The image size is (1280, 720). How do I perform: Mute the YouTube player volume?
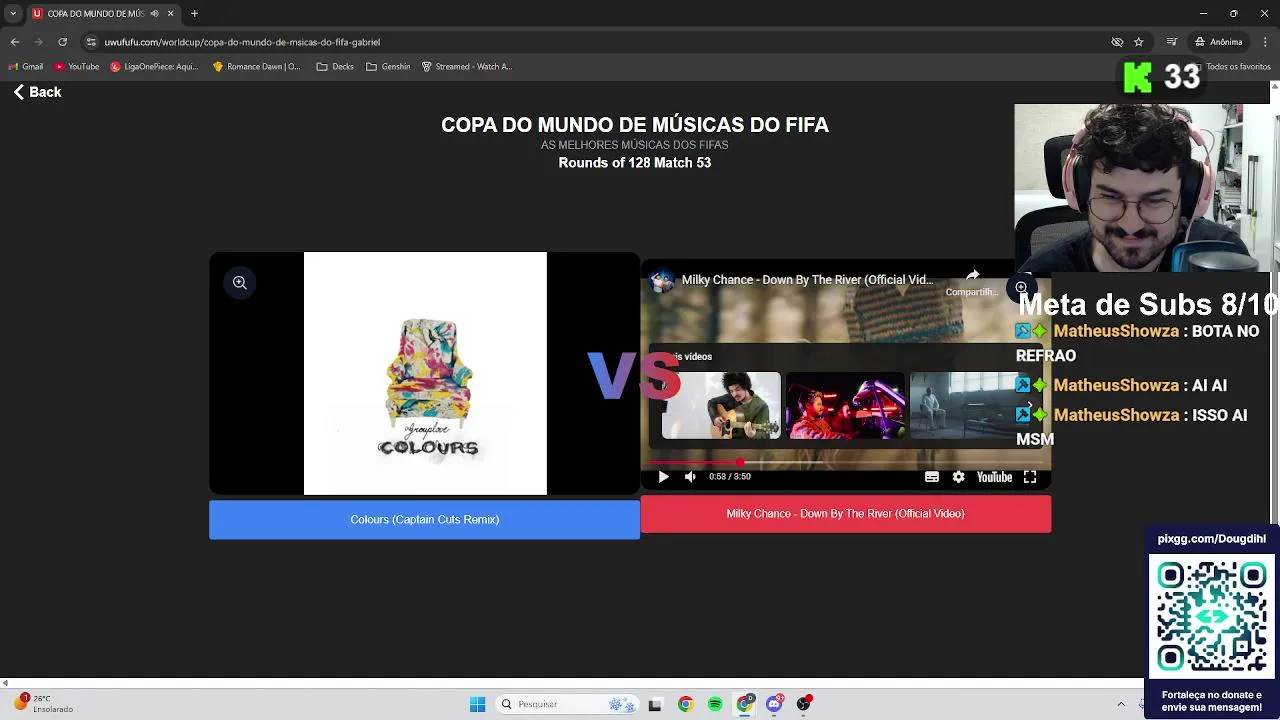pyautogui.click(x=690, y=477)
